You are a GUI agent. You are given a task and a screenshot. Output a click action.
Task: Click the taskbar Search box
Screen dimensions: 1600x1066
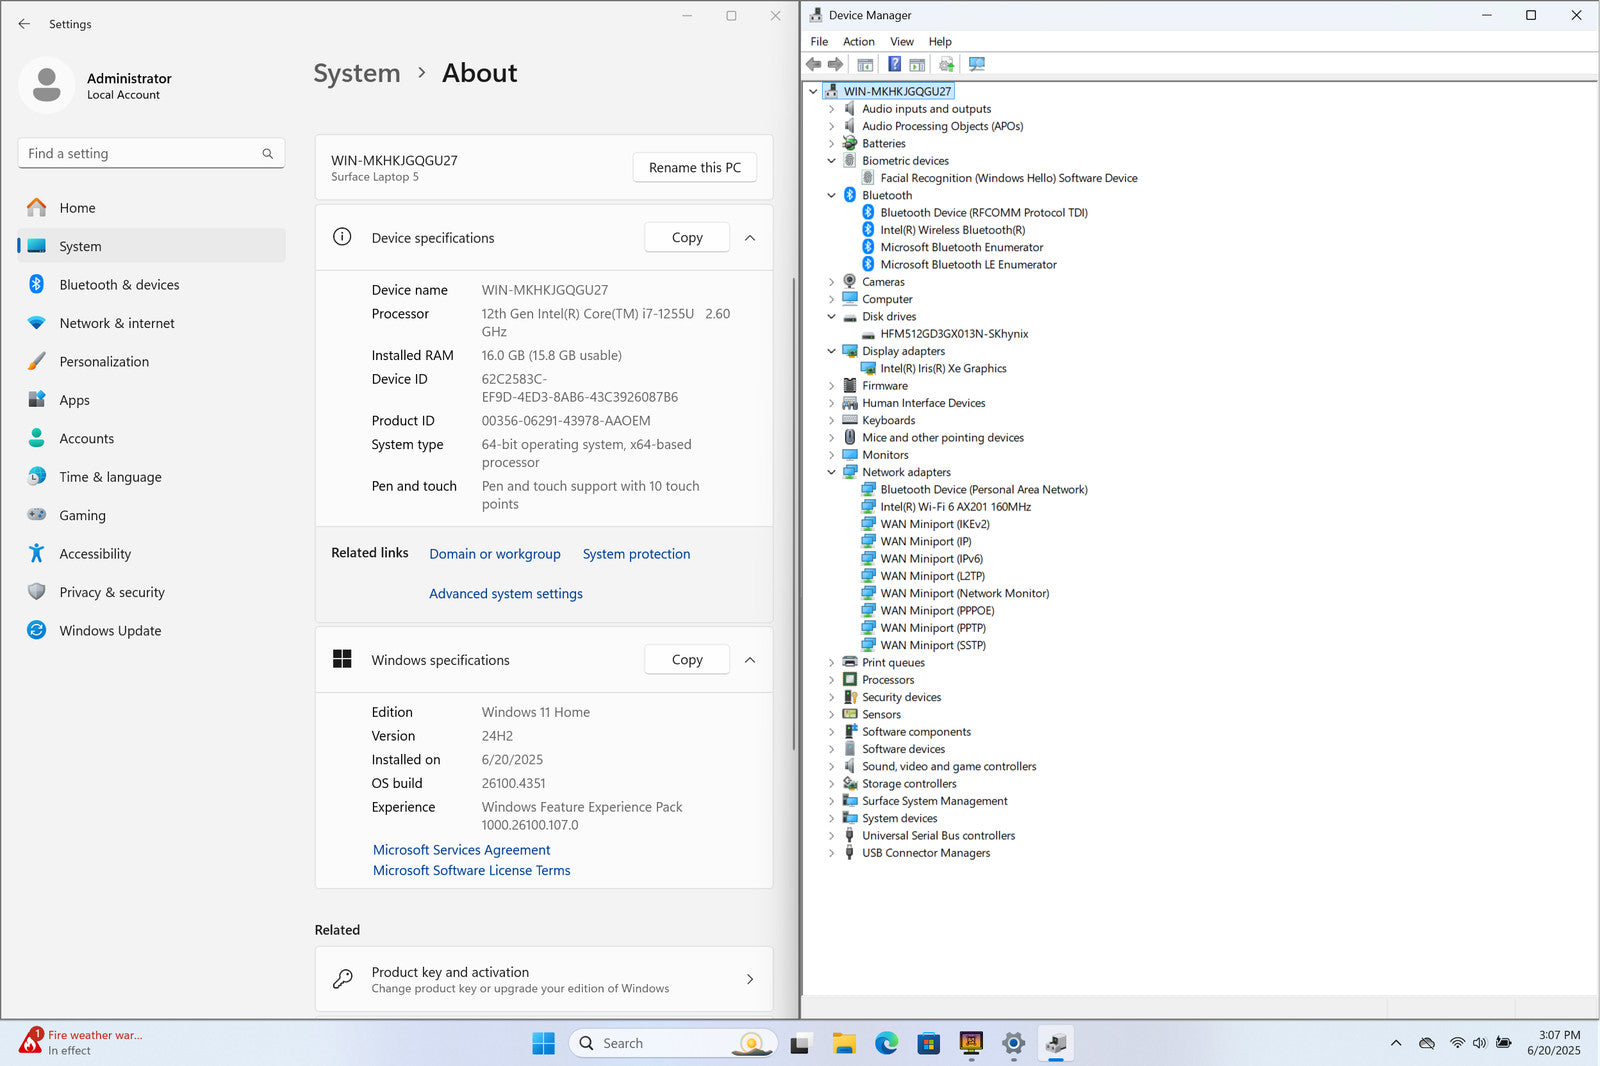[x=673, y=1044]
